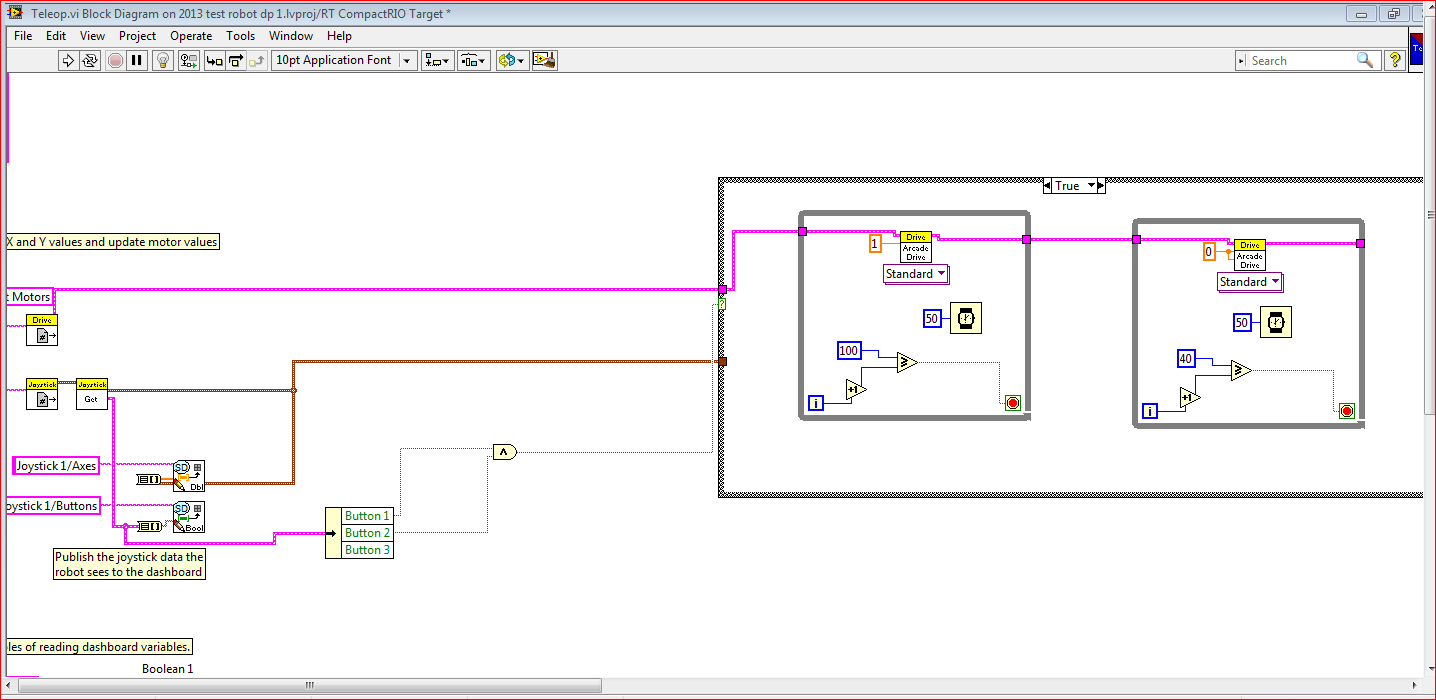This screenshot has width=1436, height=700.
Task: Click the Run arrow toolbar button
Action: 68,60
